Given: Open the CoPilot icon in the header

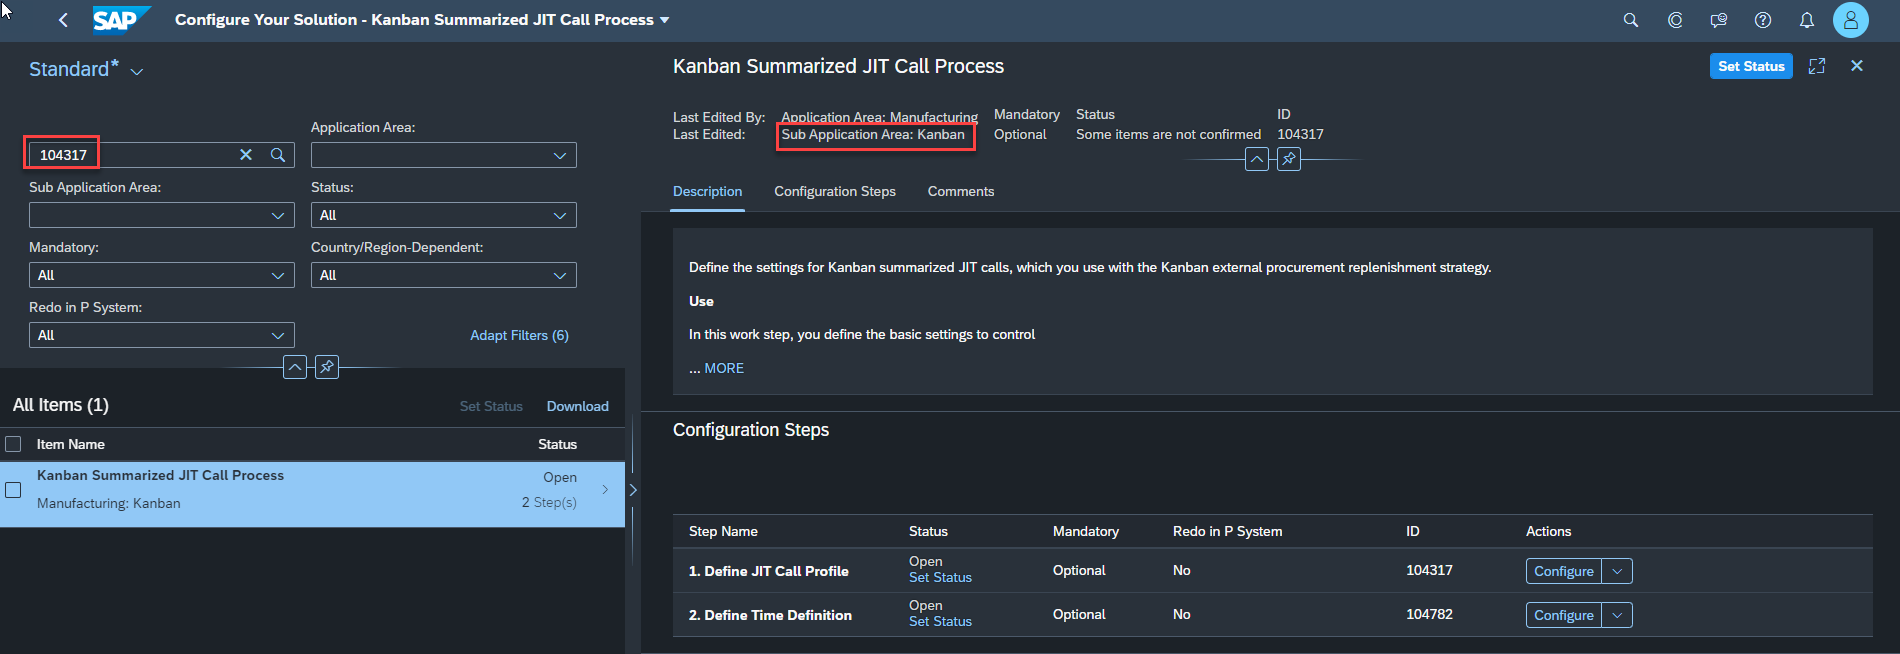Looking at the screenshot, I should (1675, 20).
